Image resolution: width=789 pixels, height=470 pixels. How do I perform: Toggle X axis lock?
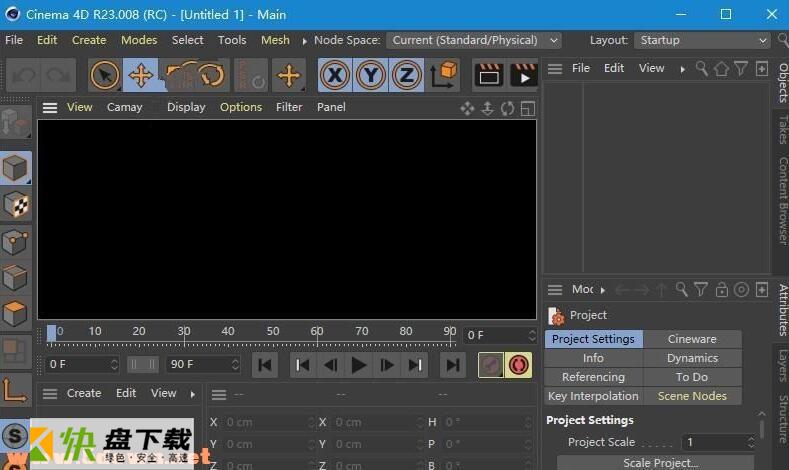(x=335, y=75)
